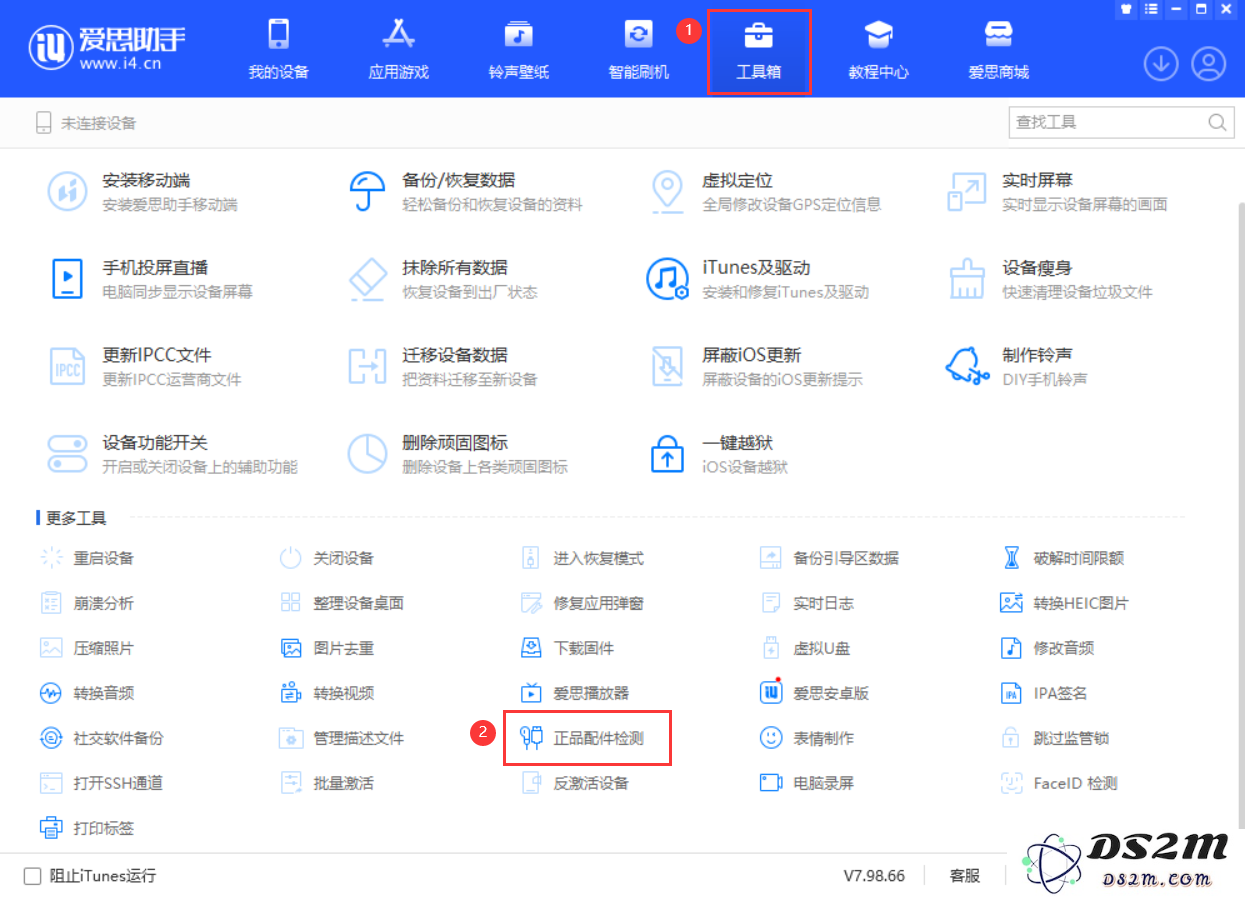Open 备份引导区数据 tool
Screen dimensions: 1245x897
pyautogui.click(x=830, y=558)
